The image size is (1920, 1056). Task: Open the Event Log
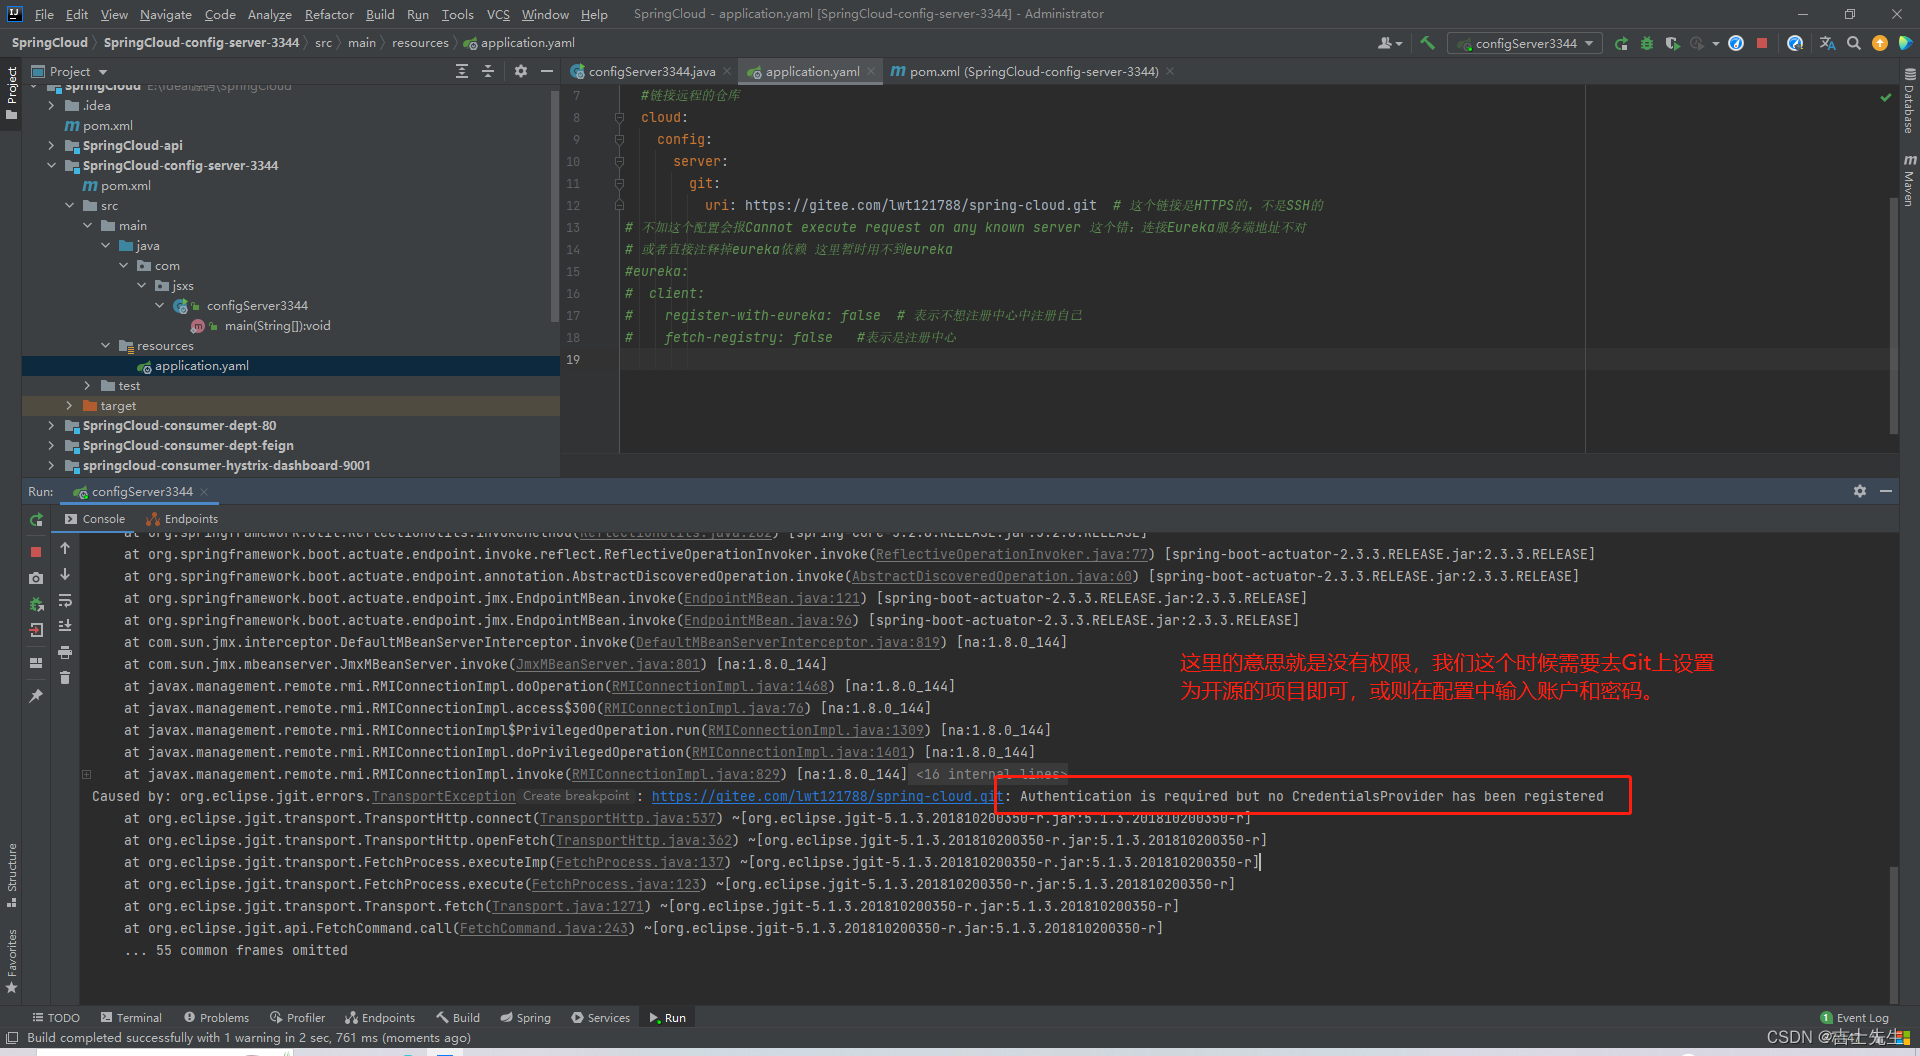[x=1855, y=1018]
